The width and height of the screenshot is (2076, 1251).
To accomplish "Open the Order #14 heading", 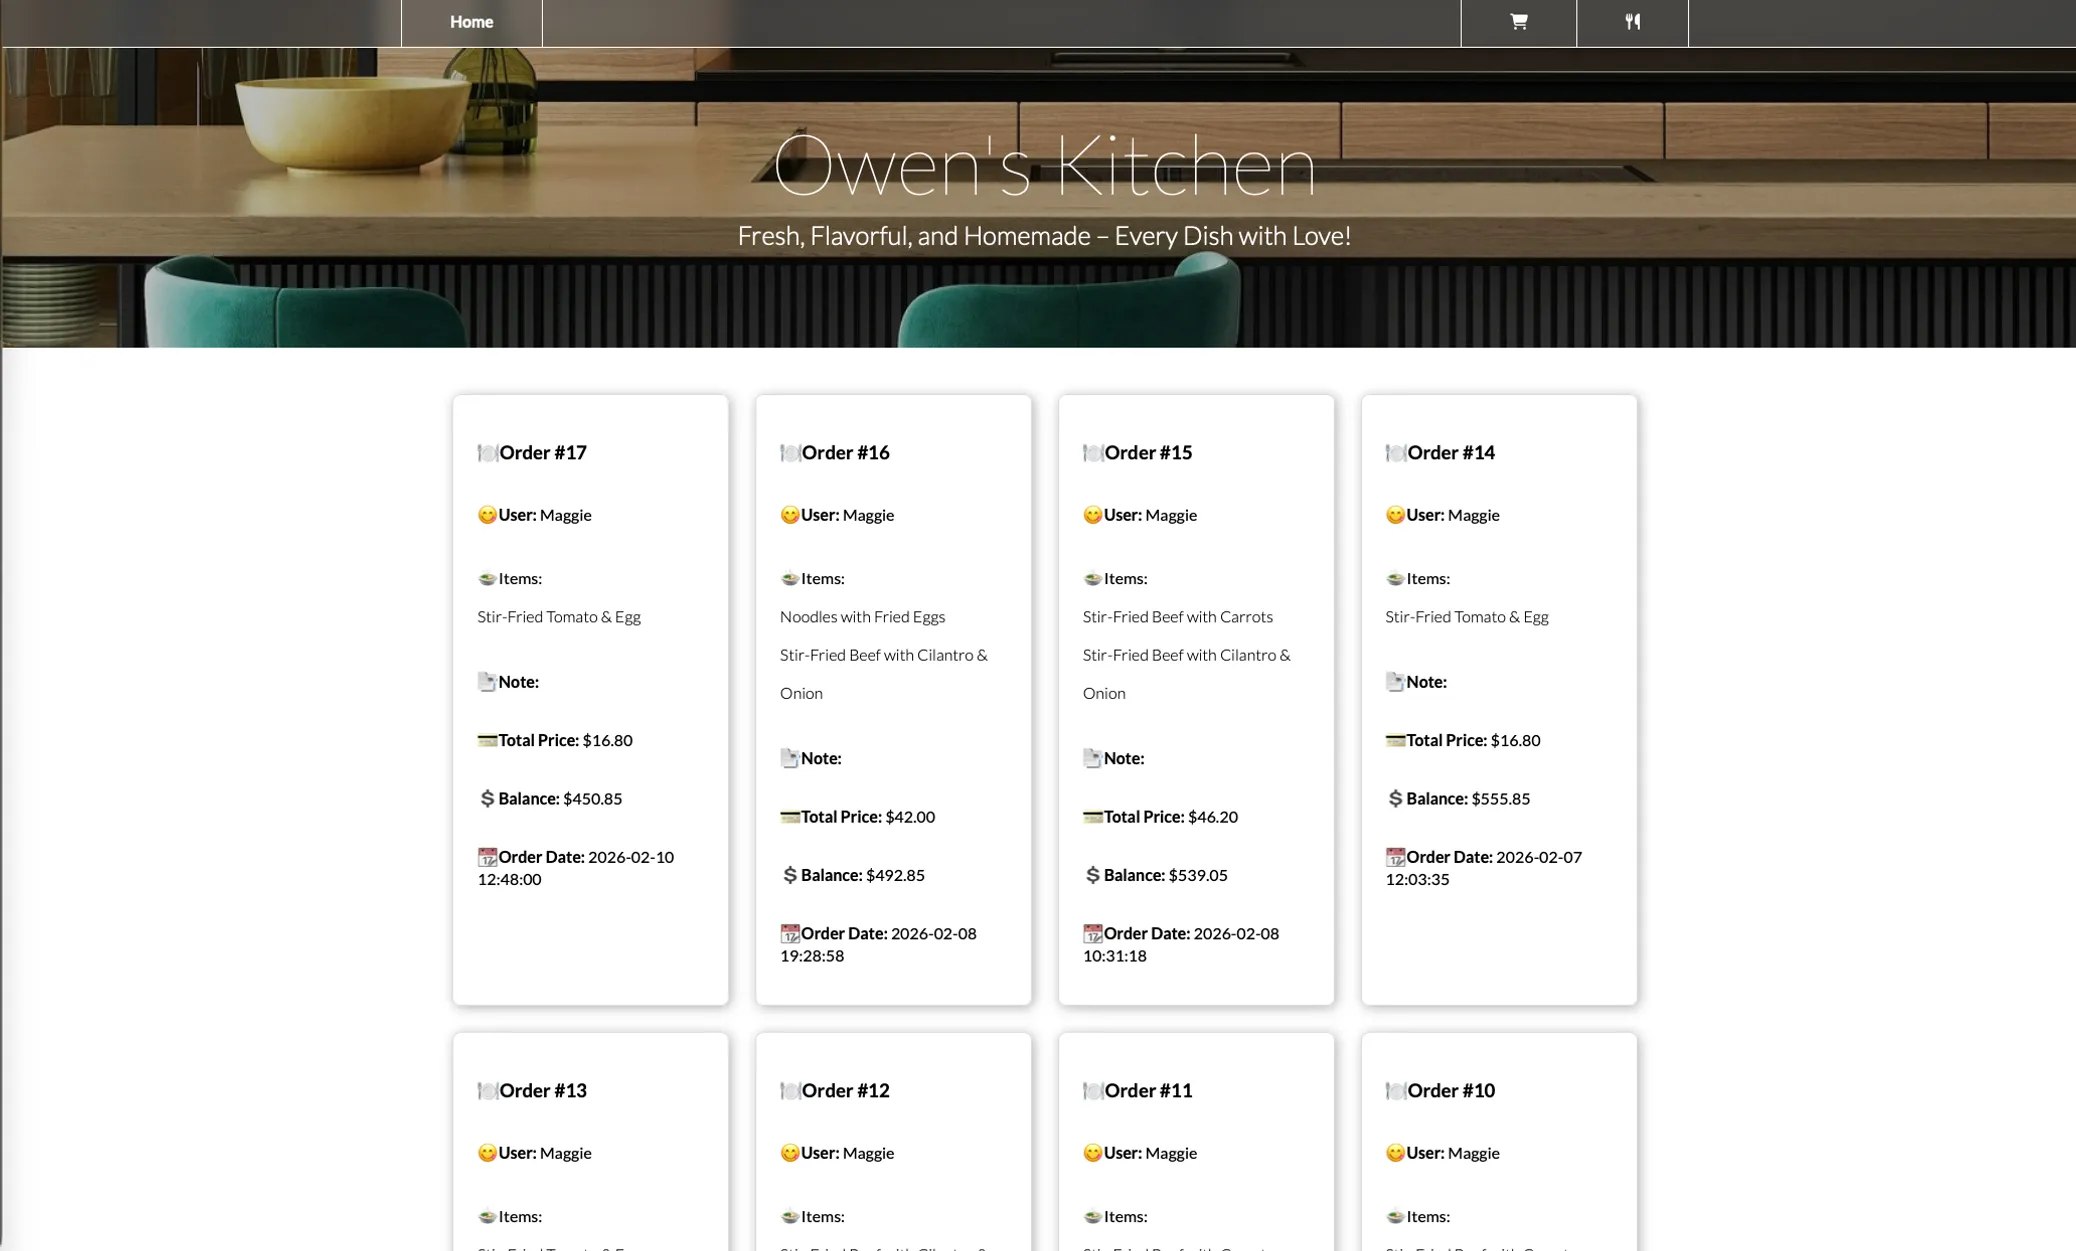I will 1450,453.
